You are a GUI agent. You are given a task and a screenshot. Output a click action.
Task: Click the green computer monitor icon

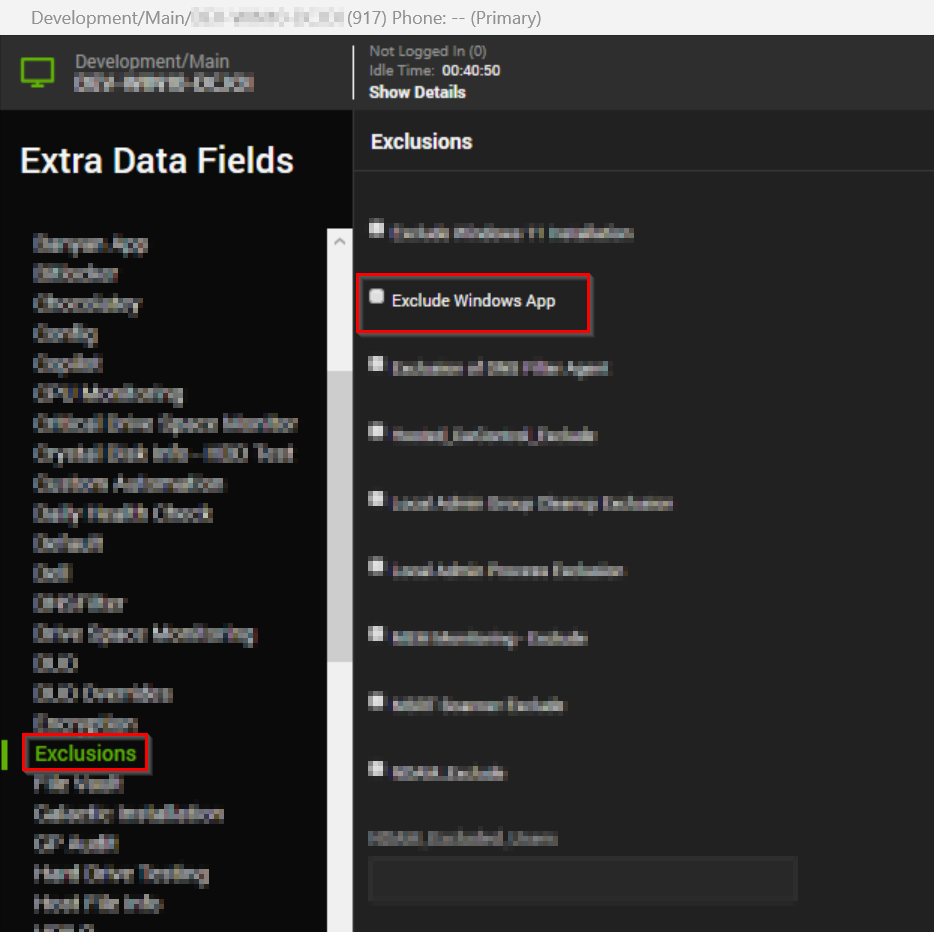click(x=38, y=72)
